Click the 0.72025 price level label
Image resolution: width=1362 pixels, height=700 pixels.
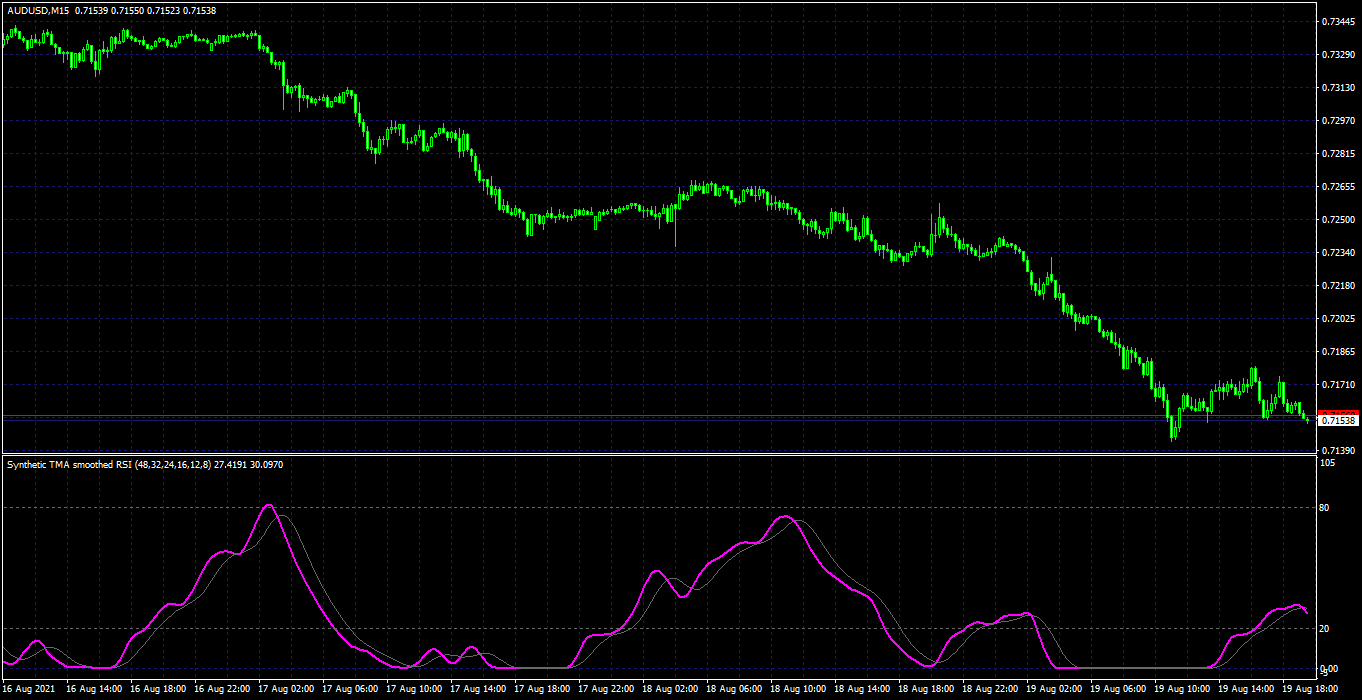(x=1338, y=318)
